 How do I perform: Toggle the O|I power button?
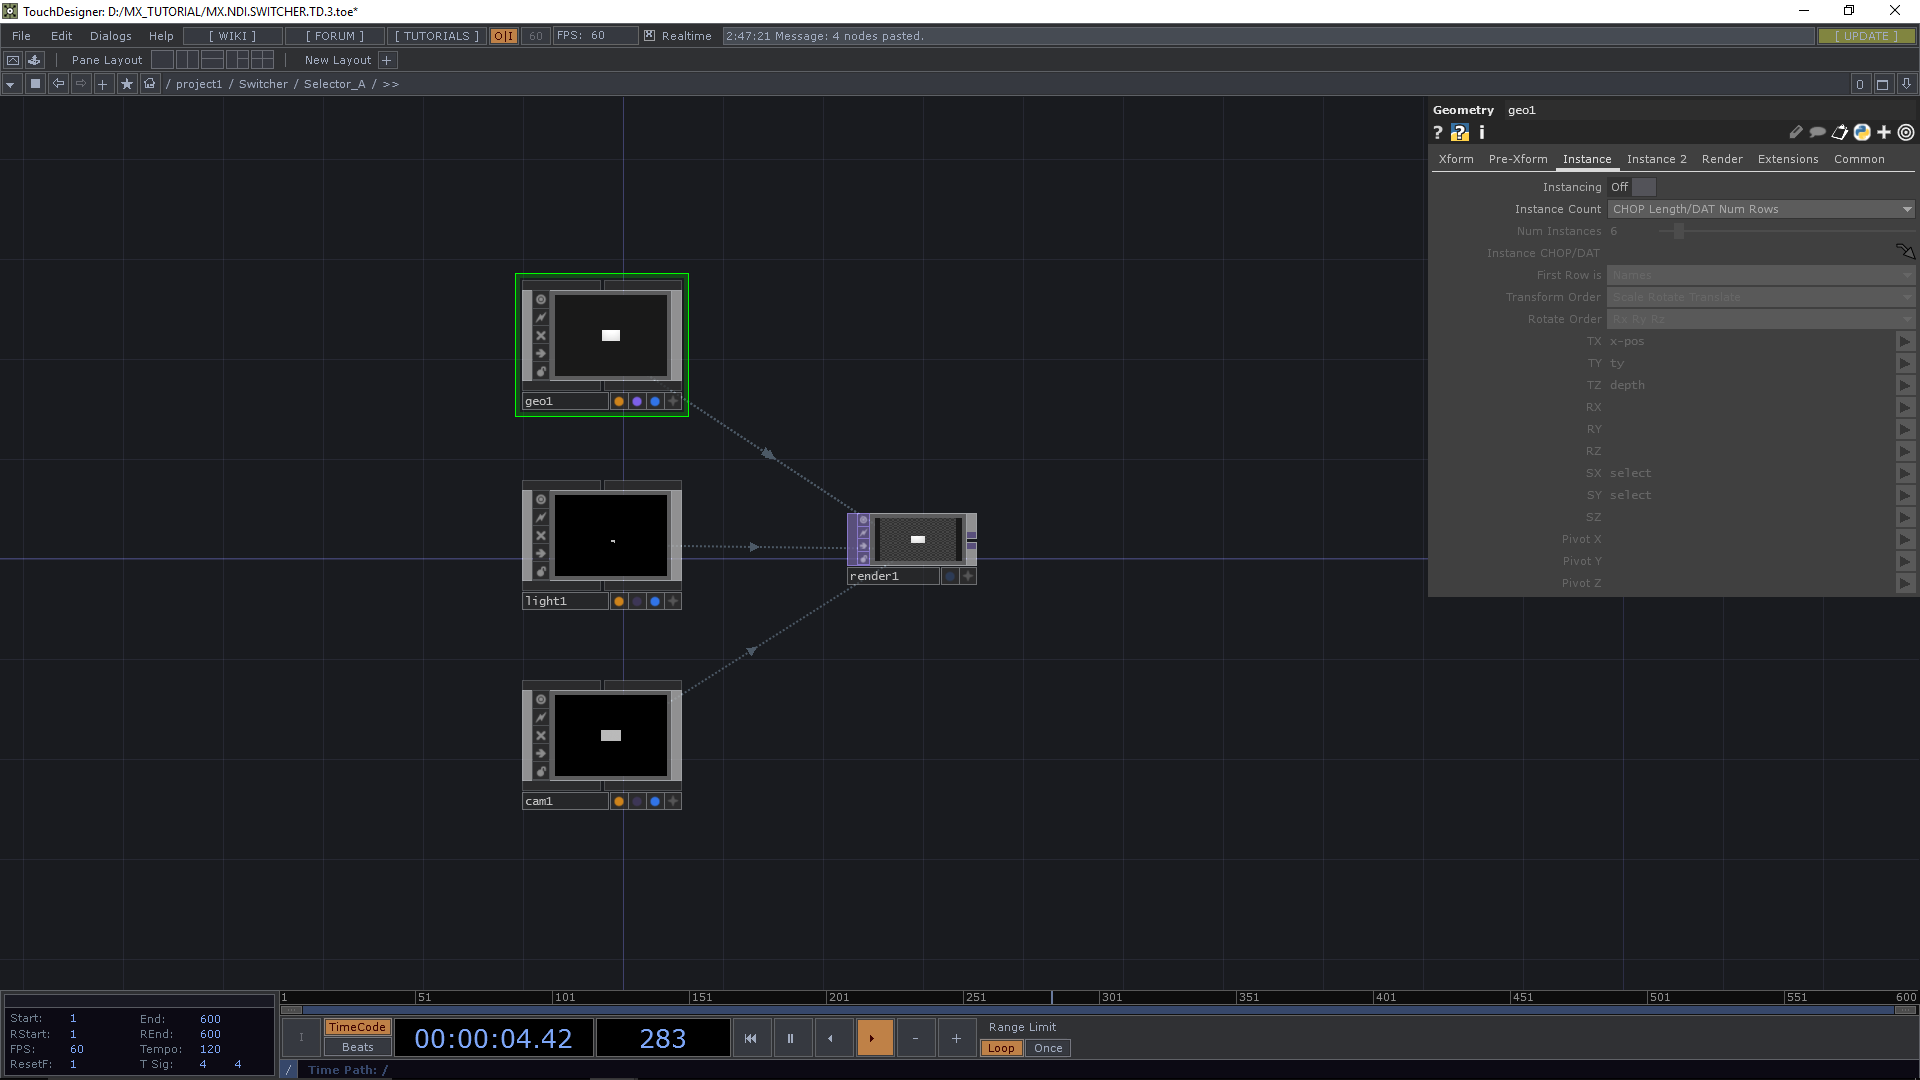tap(504, 36)
